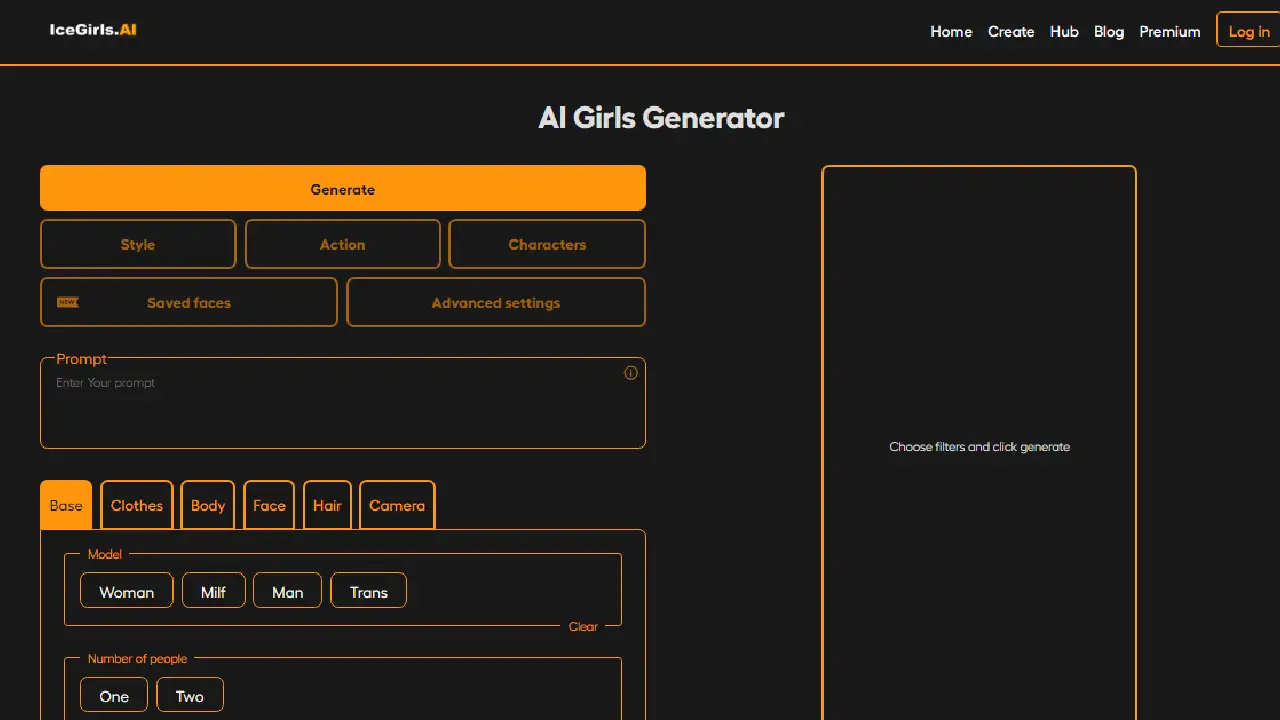Click the NEW badge on Saved faces

[x=68, y=302]
